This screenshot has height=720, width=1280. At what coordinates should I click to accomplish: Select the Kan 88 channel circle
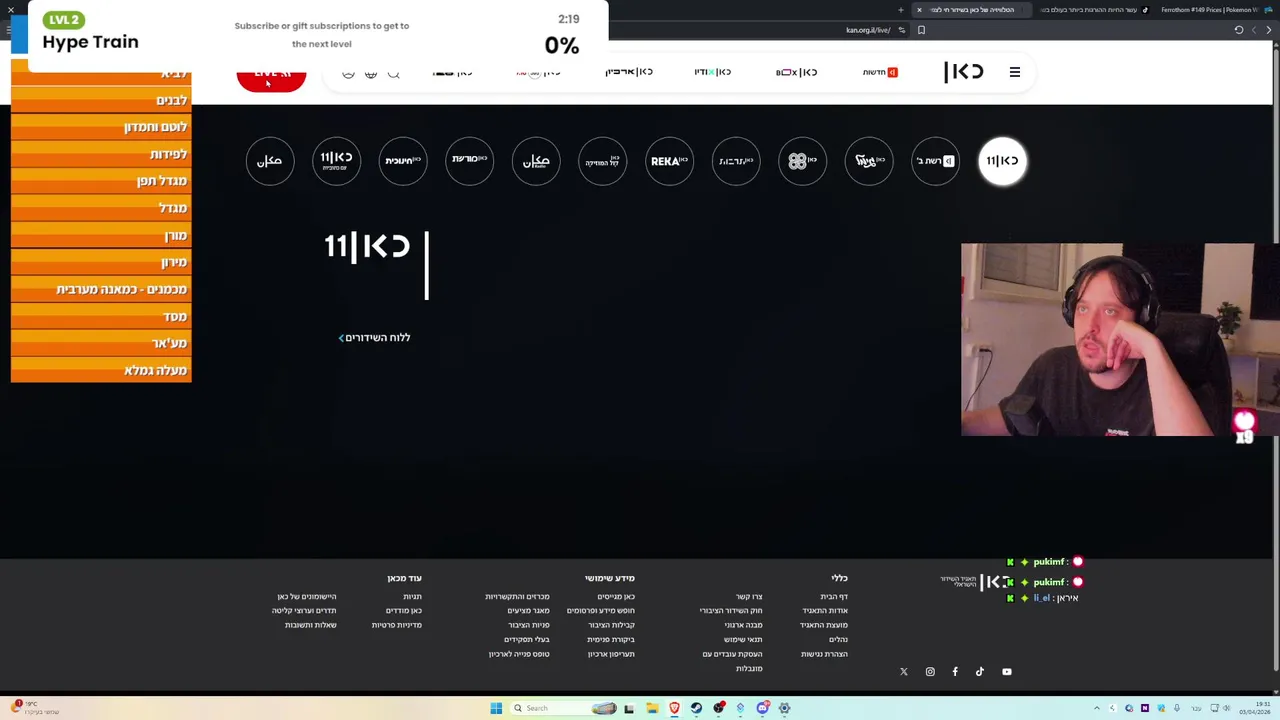click(x=802, y=161)
